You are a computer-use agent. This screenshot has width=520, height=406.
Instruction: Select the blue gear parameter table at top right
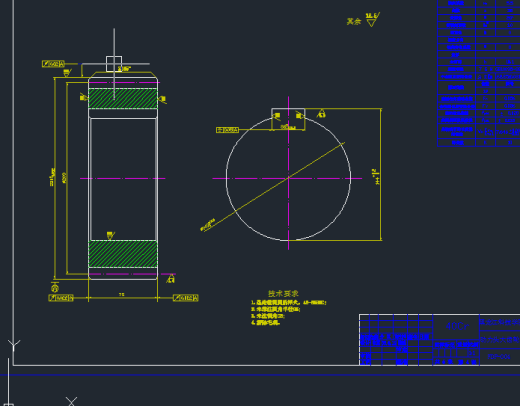tap(479, 73)
